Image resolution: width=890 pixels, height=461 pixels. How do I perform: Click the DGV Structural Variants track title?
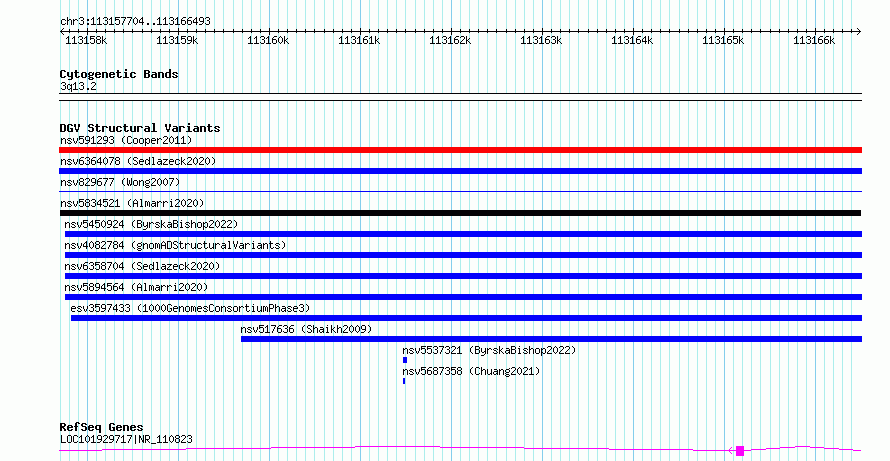click(x=140, y=128)
